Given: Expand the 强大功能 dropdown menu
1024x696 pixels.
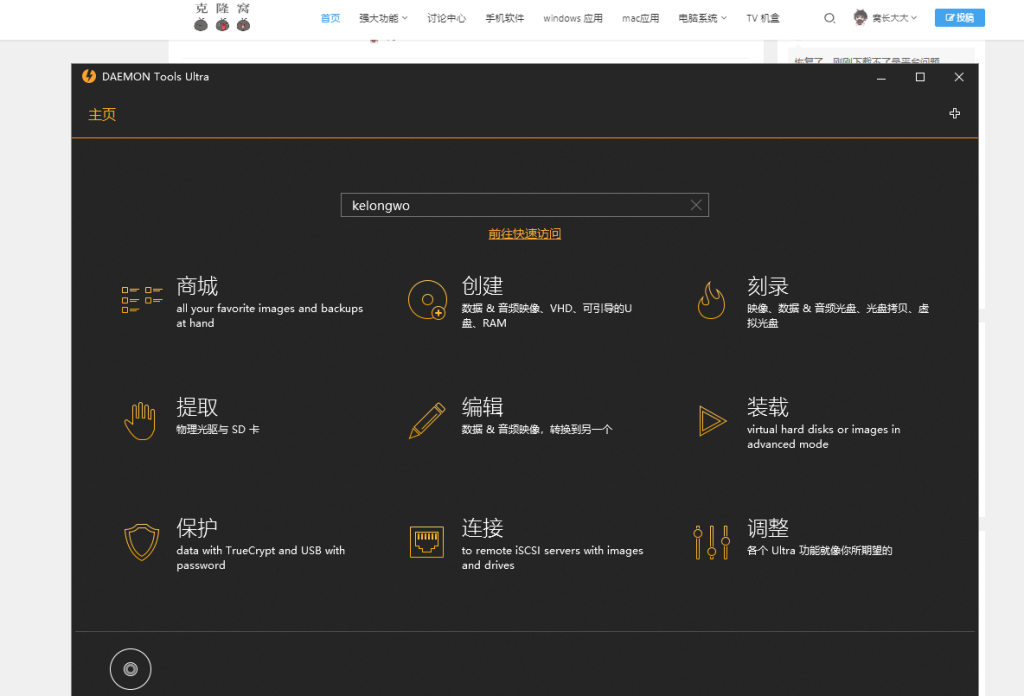Looking at the screenshot, I should pyautogui.click(x=383, y=18).
